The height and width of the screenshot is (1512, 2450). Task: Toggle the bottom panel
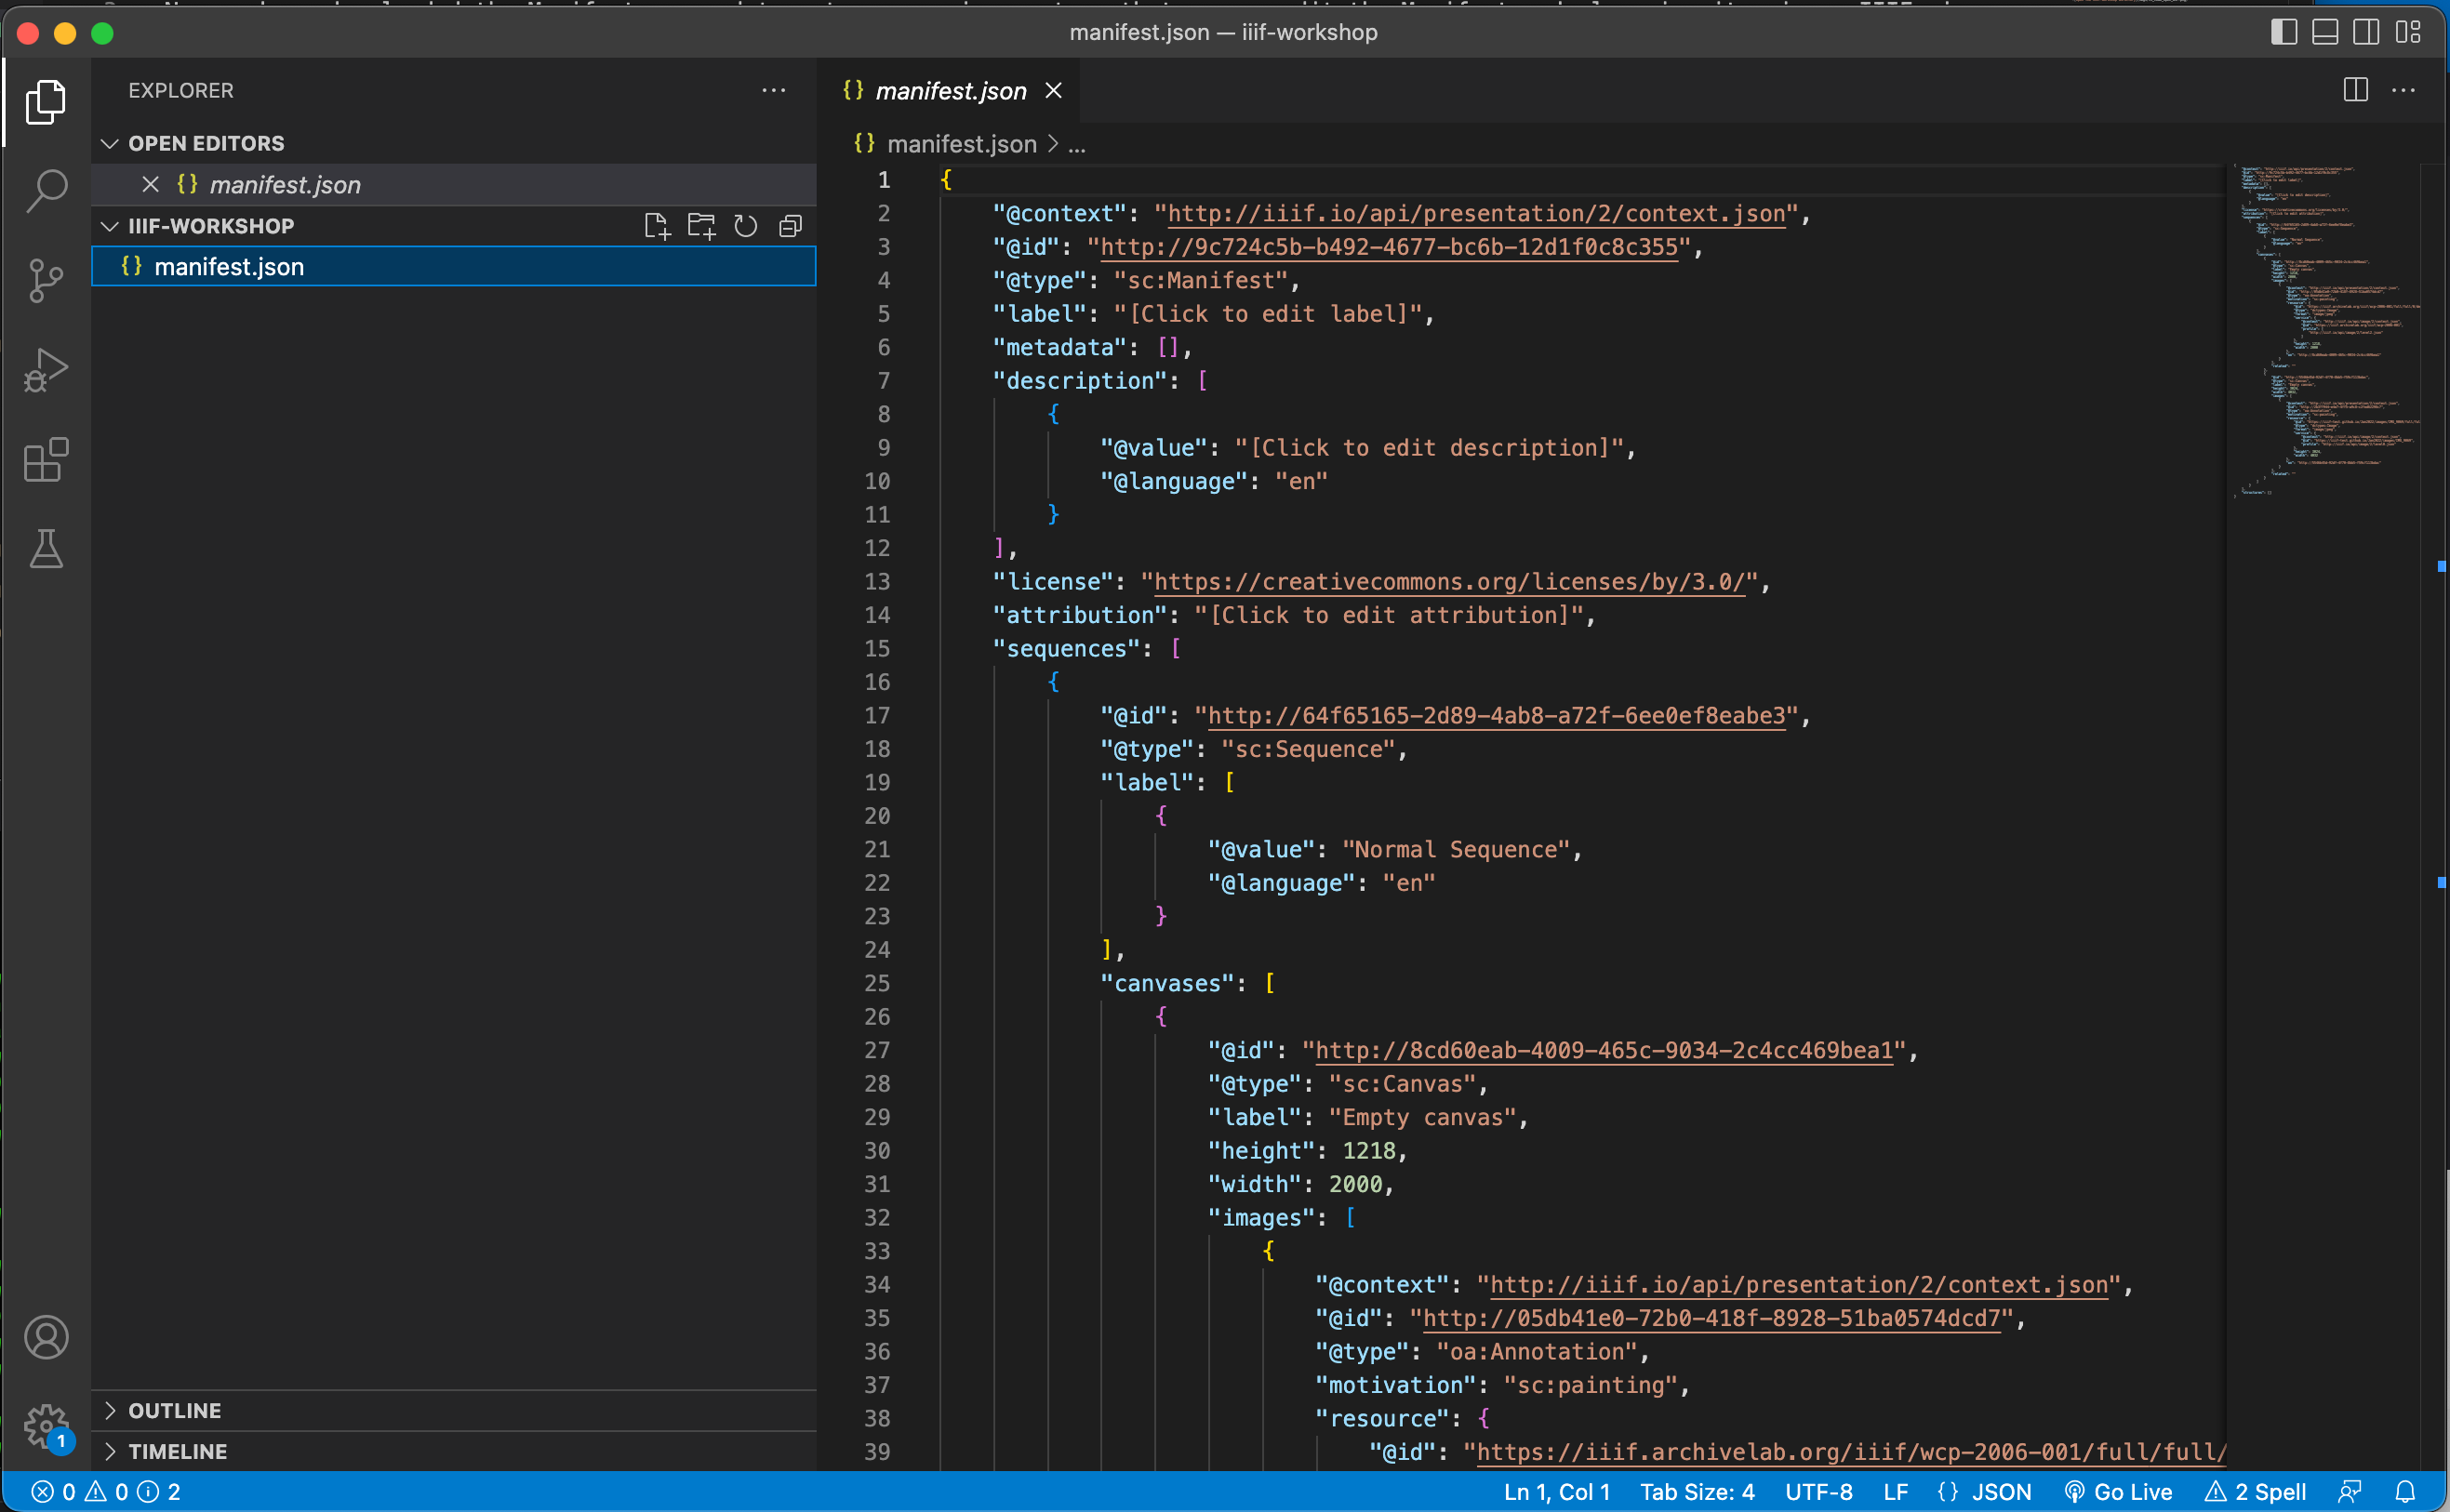coord(2325,32)
